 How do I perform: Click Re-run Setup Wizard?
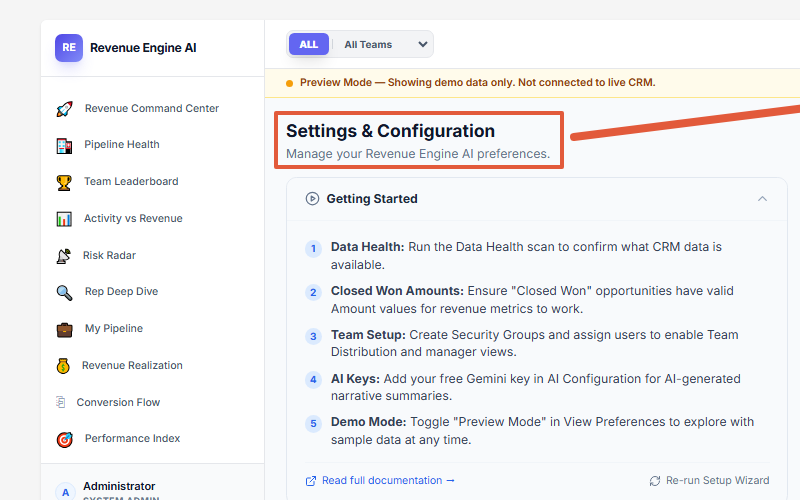click(717, 481)
